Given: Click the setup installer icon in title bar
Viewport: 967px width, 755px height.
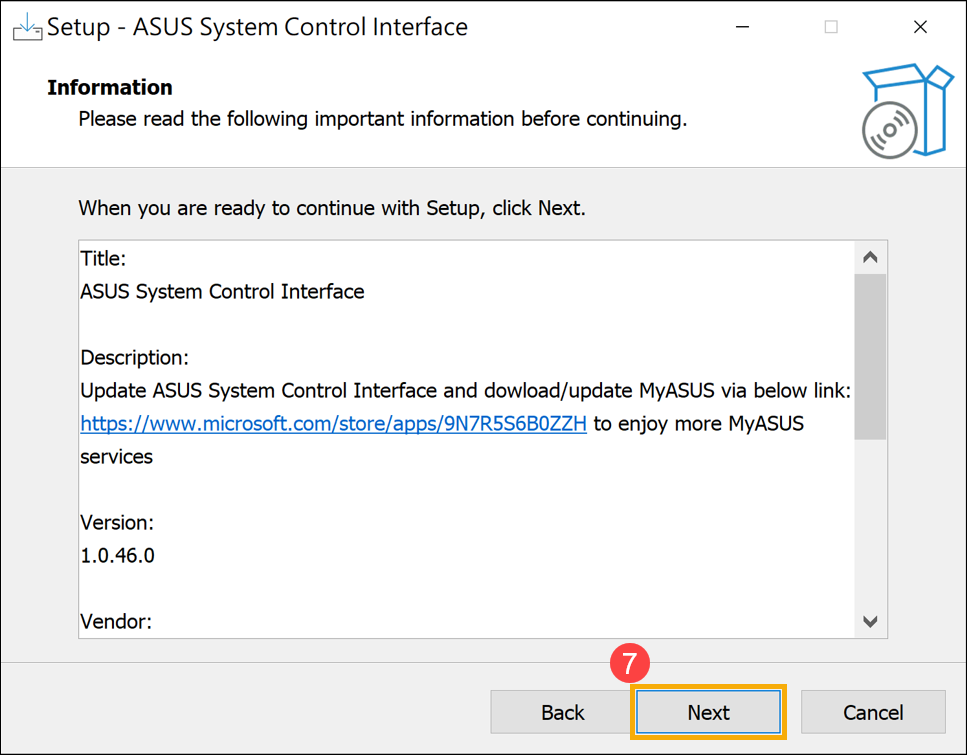Looking at the screenshot, I should [27, 28].
